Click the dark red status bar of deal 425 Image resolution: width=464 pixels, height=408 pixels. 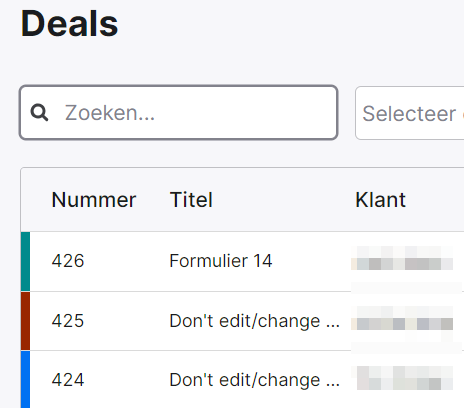click(25, 321)
